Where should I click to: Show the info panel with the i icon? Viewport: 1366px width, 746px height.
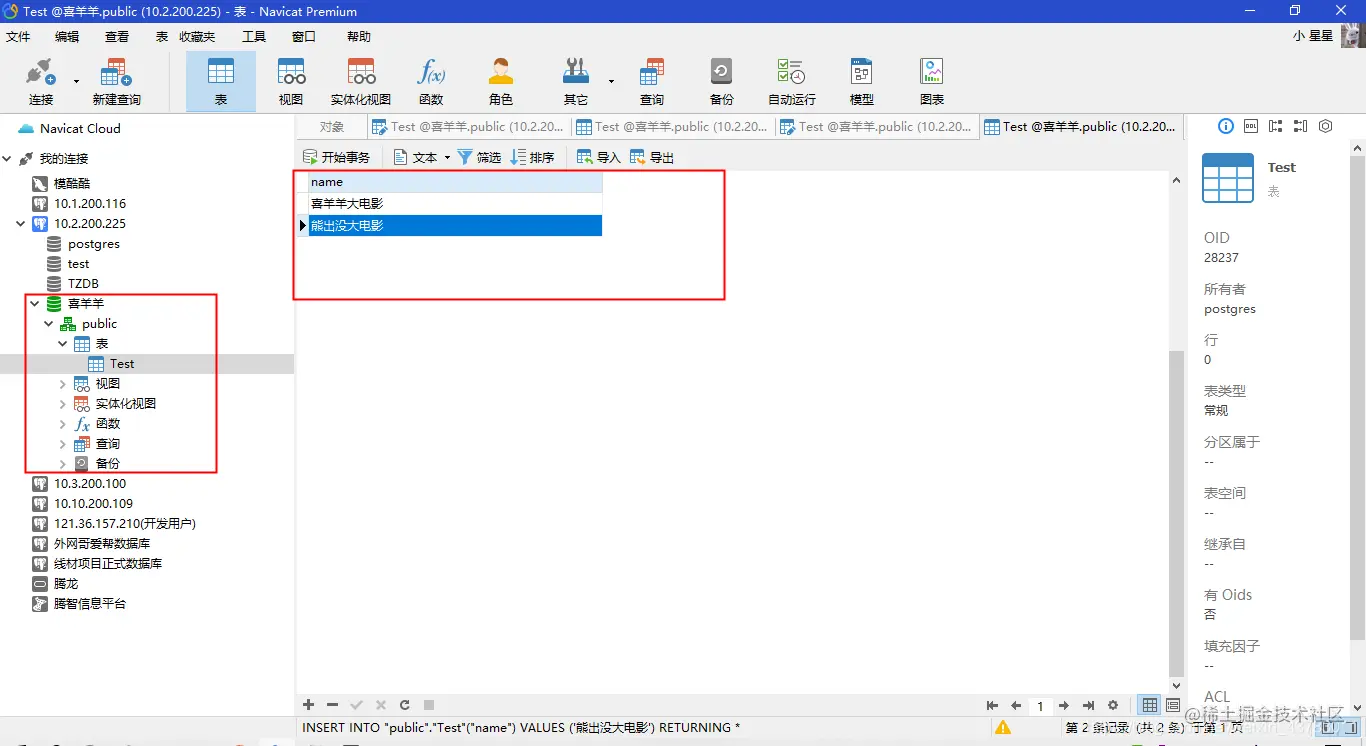point(1226,126)
